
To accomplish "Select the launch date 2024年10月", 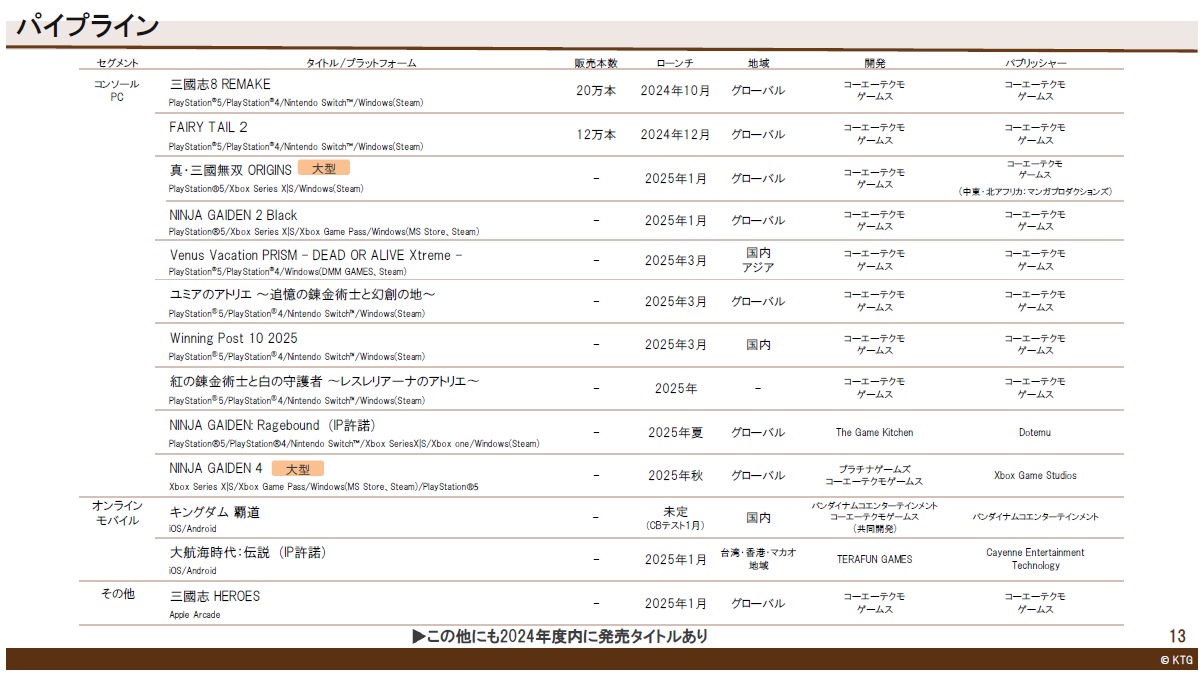I will [x=675, y=90].
